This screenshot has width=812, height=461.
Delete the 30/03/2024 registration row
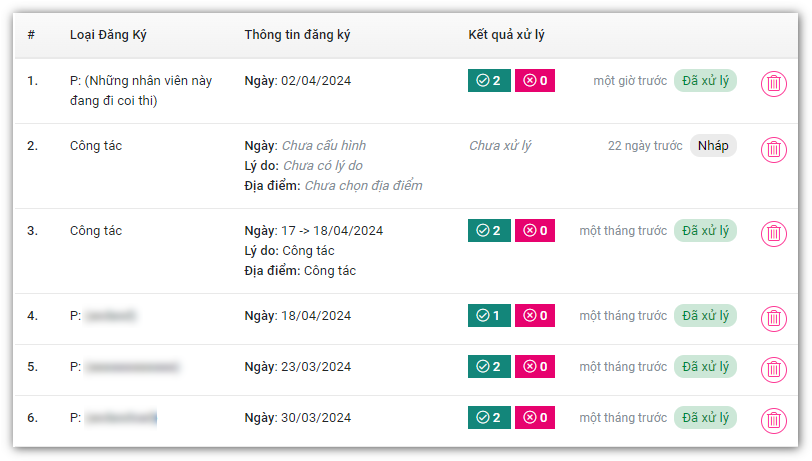coord(774,420)
